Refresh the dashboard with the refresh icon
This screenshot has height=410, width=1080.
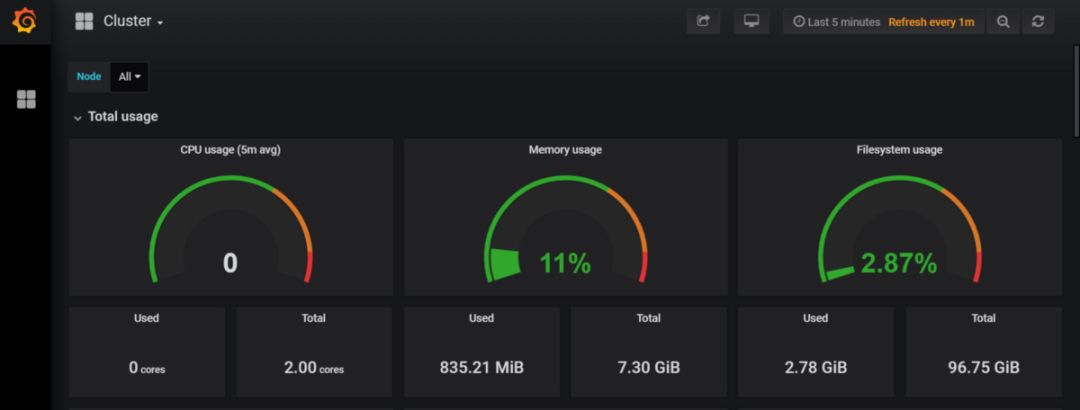[x=1037, y=21]
